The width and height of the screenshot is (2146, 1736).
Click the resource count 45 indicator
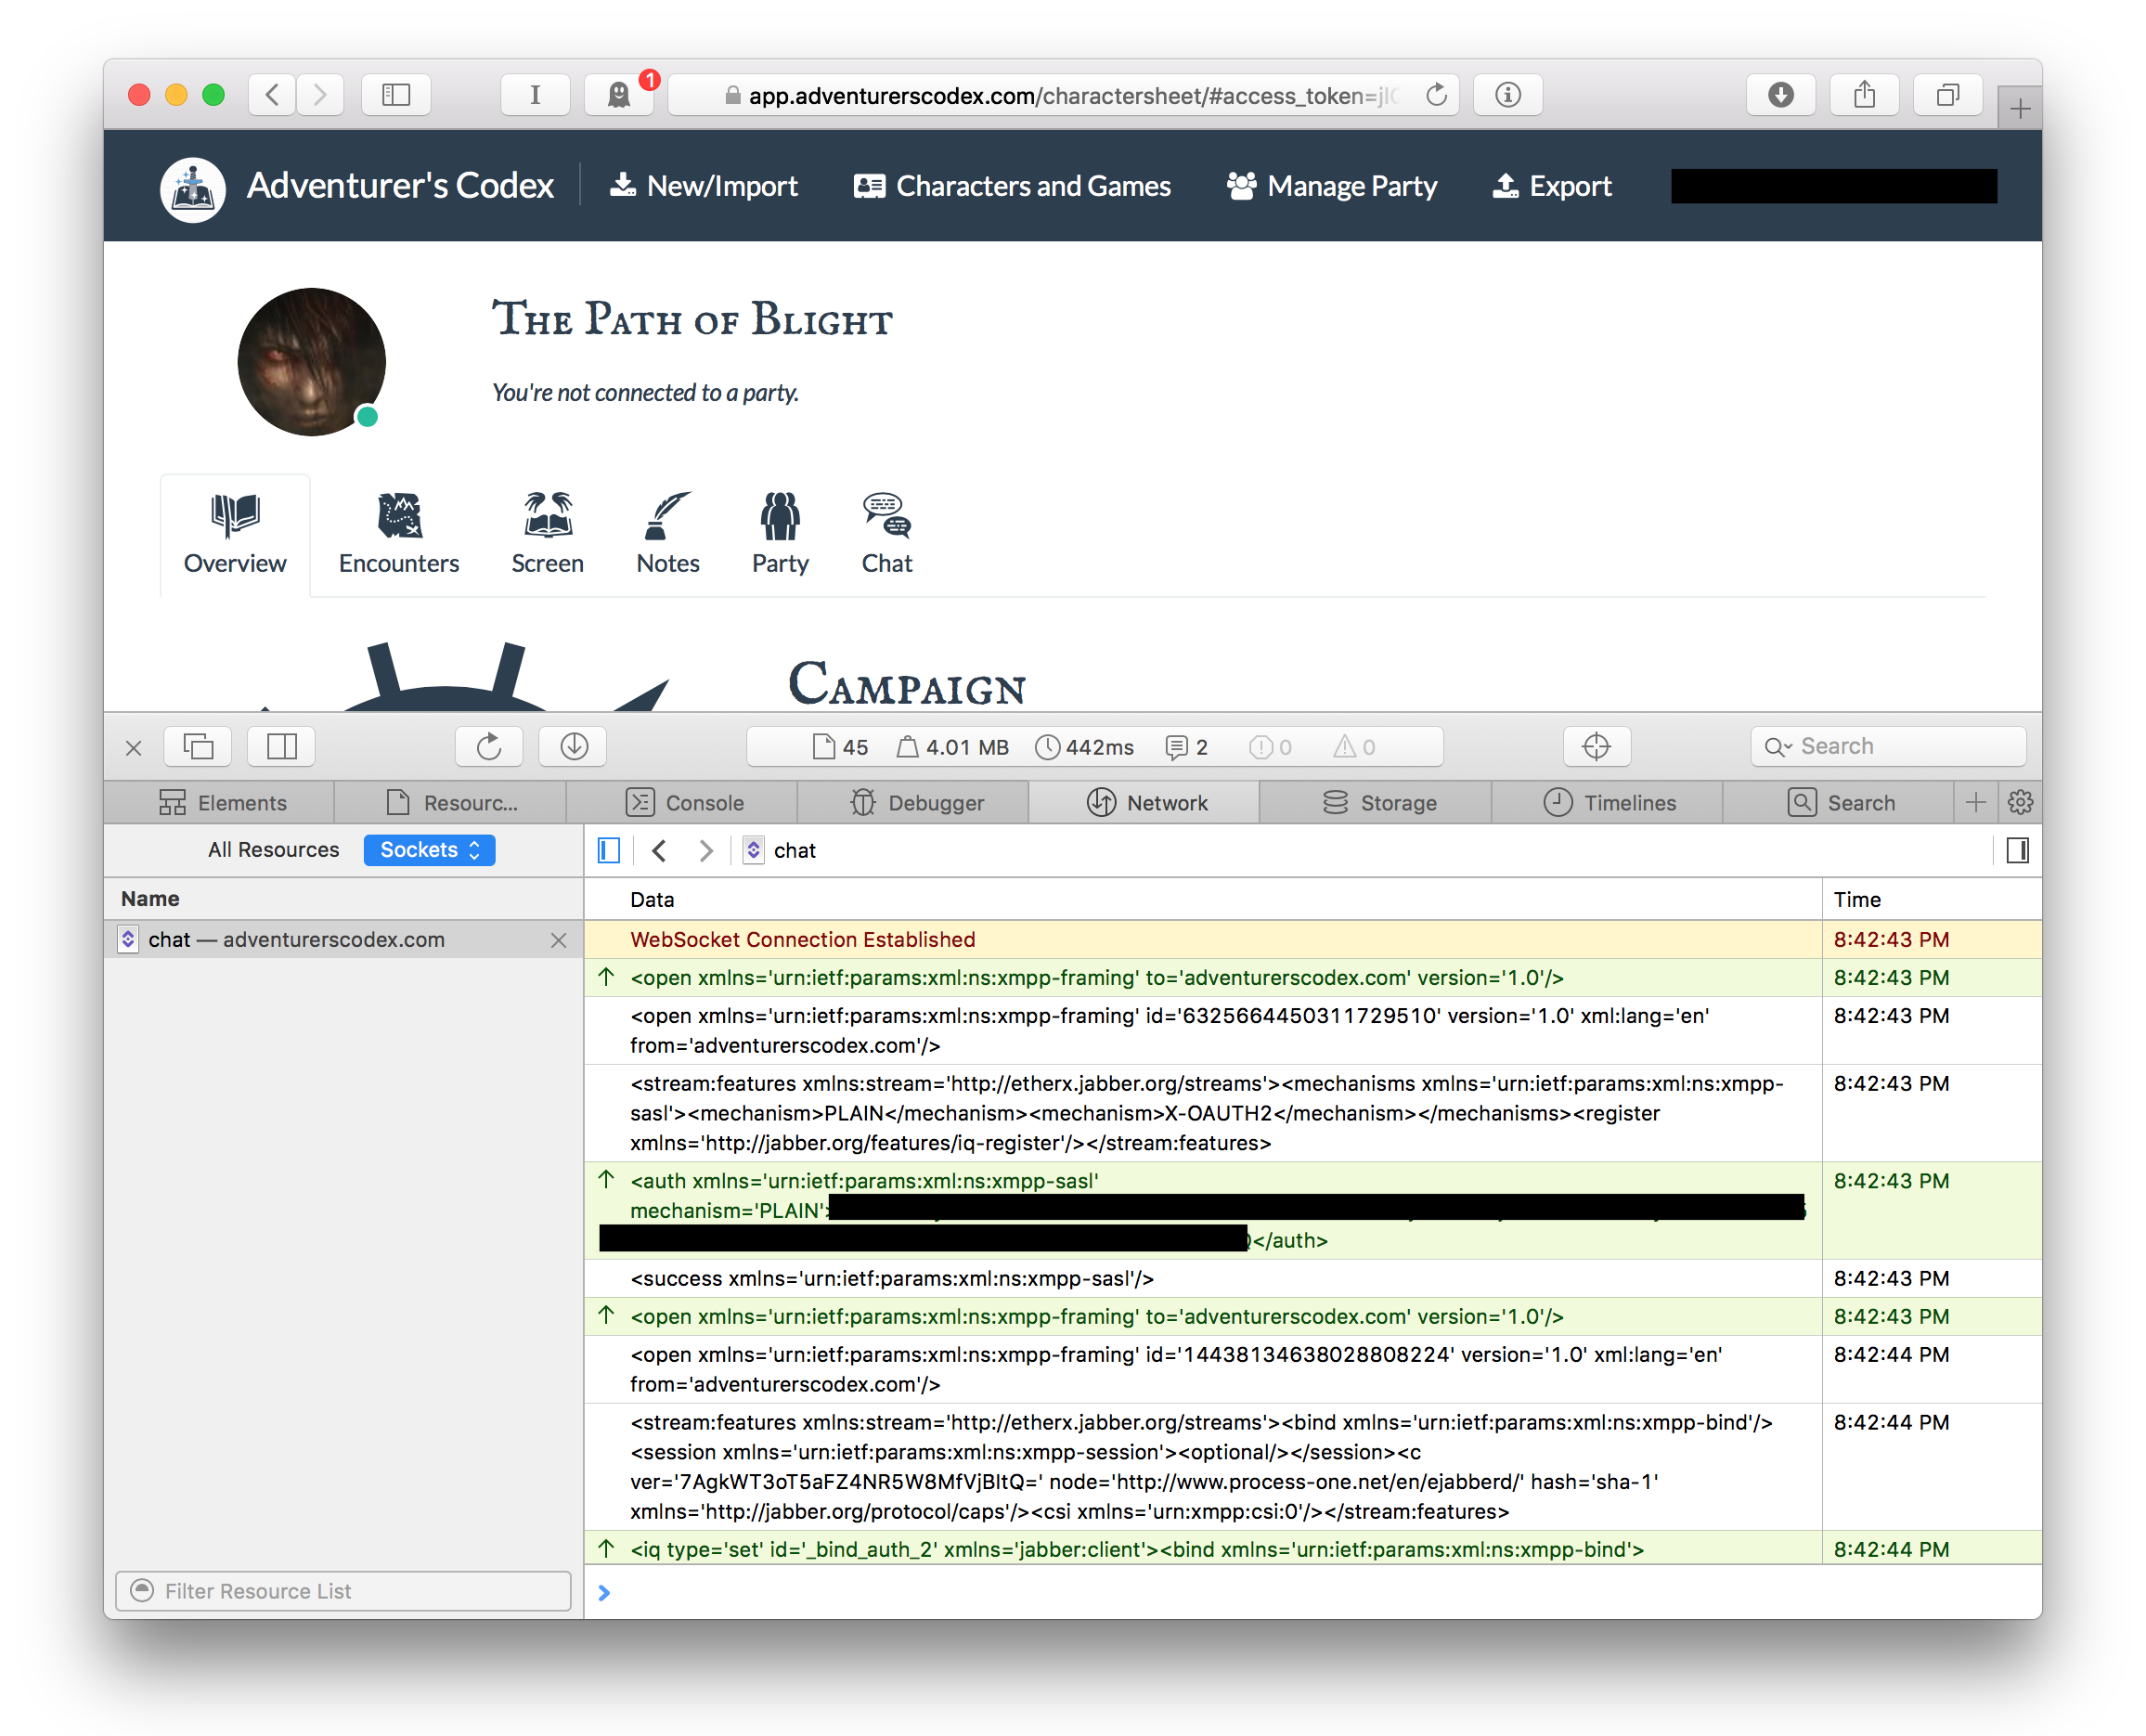click(x=840, y=747)
